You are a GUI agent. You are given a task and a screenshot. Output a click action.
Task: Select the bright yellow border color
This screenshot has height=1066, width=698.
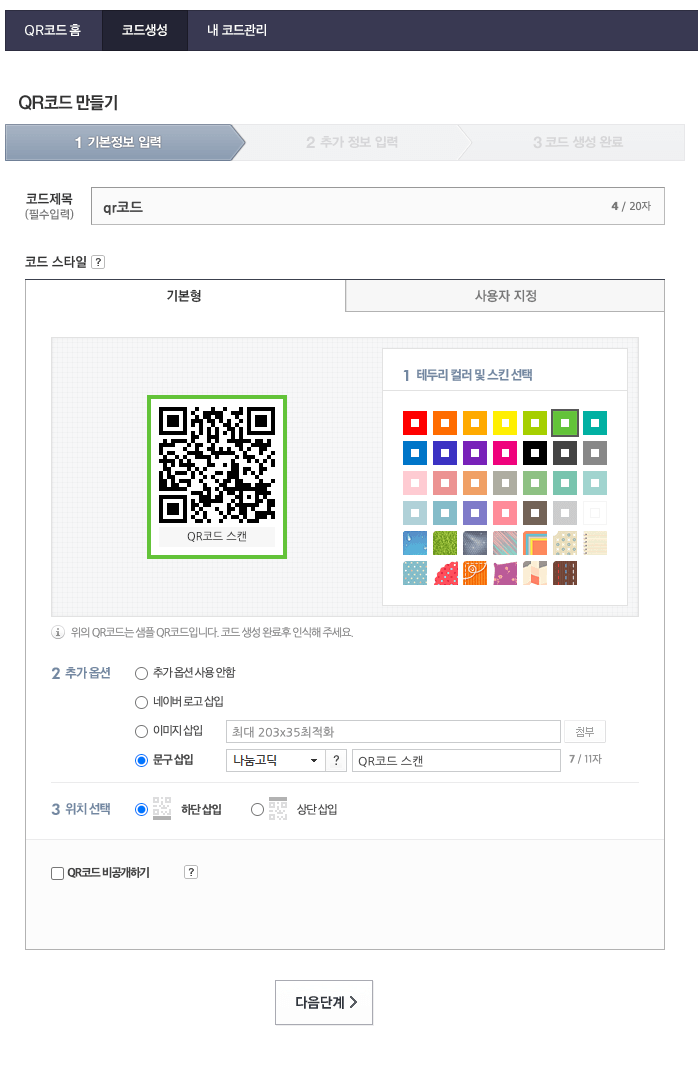504,423
